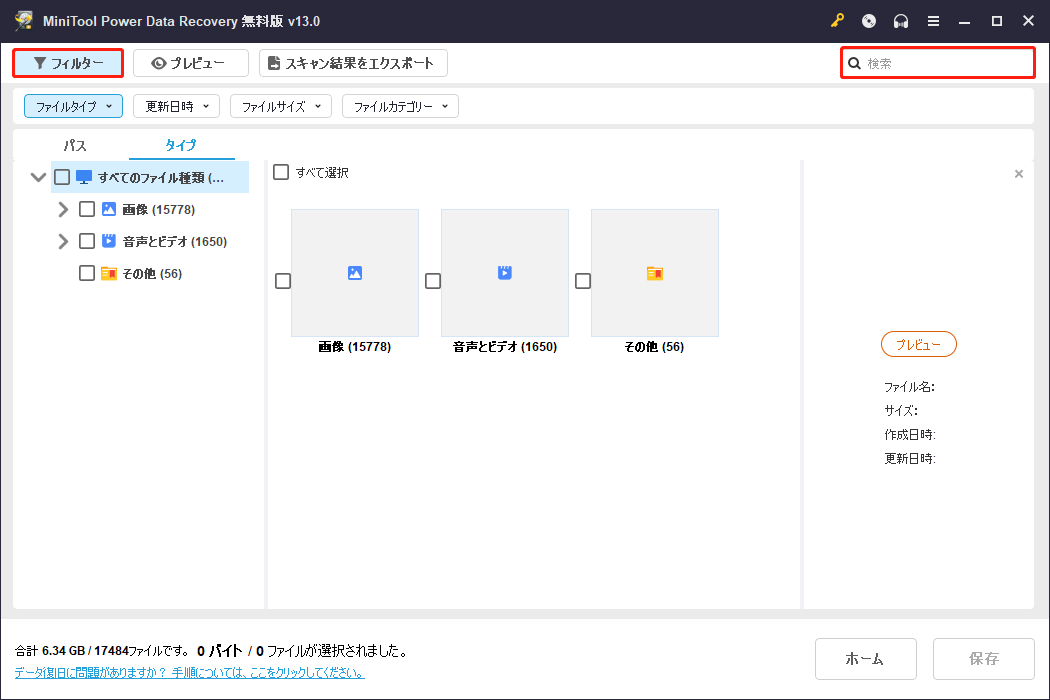Open the その他 (56) thumbnail tile
This screenshot has width=1050, height=700.
click(655, 273)
